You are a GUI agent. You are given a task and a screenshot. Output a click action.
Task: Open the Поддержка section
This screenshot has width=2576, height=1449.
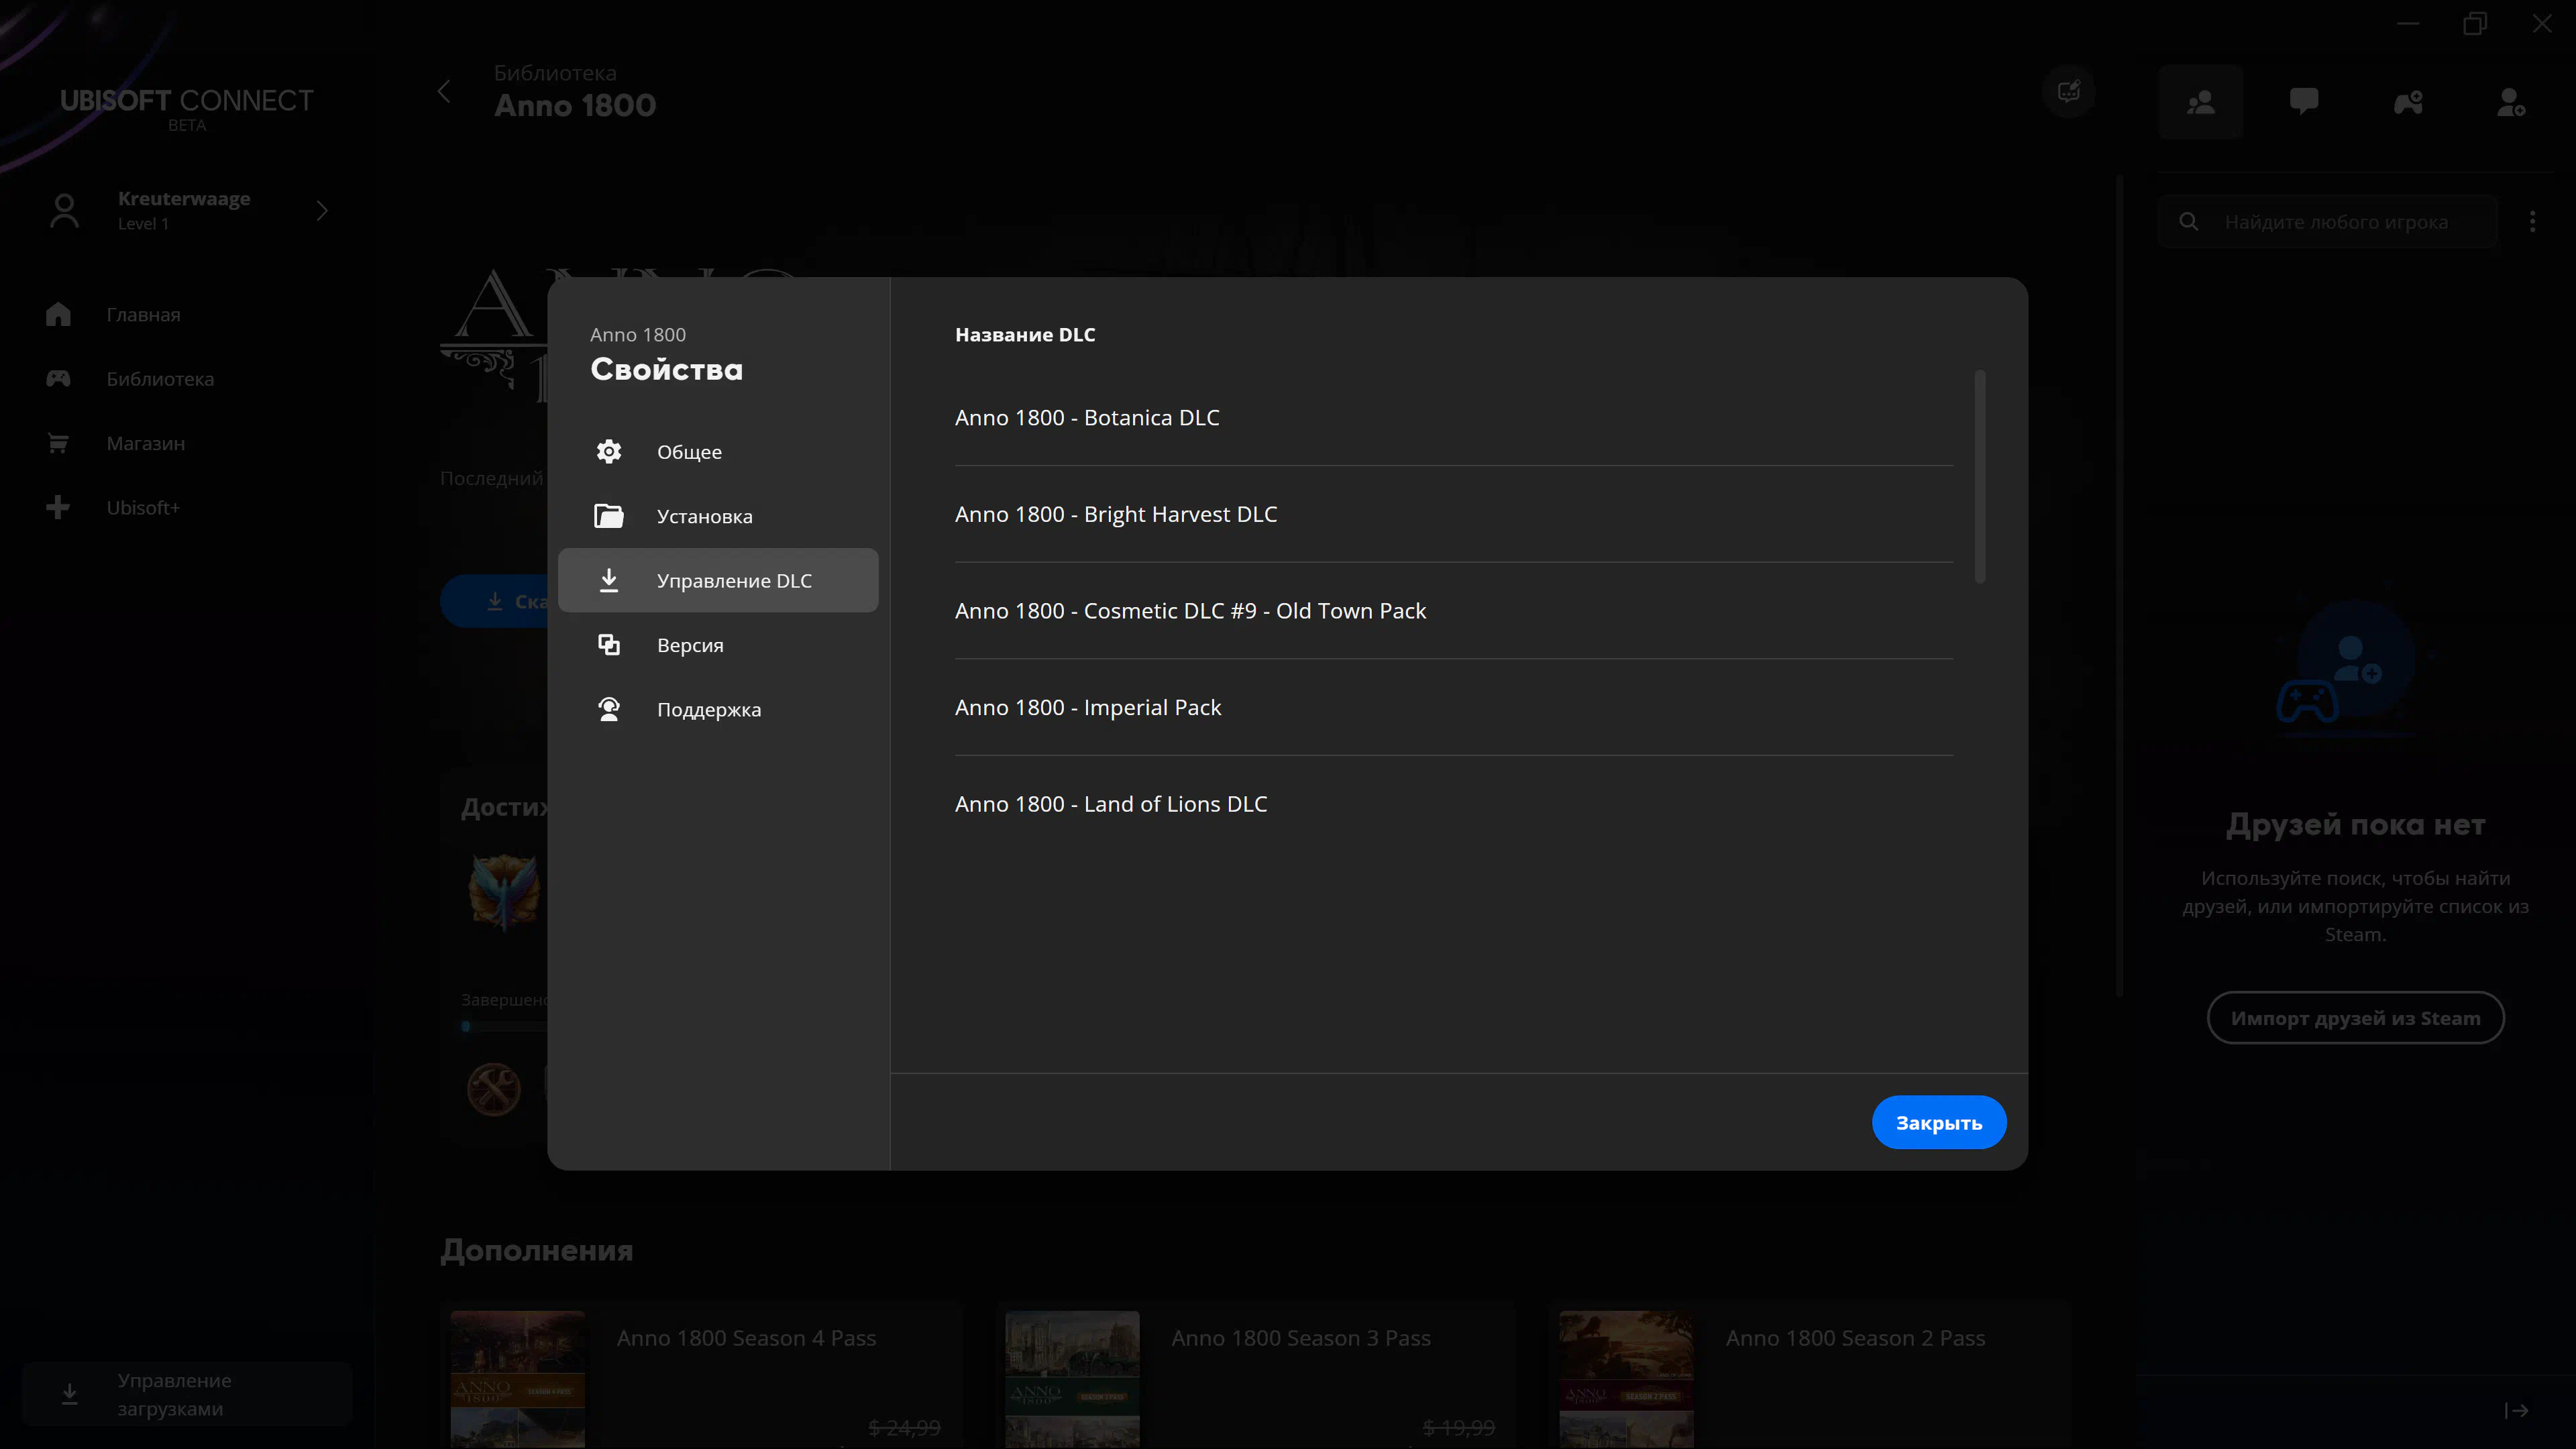(x=708, y=710)
